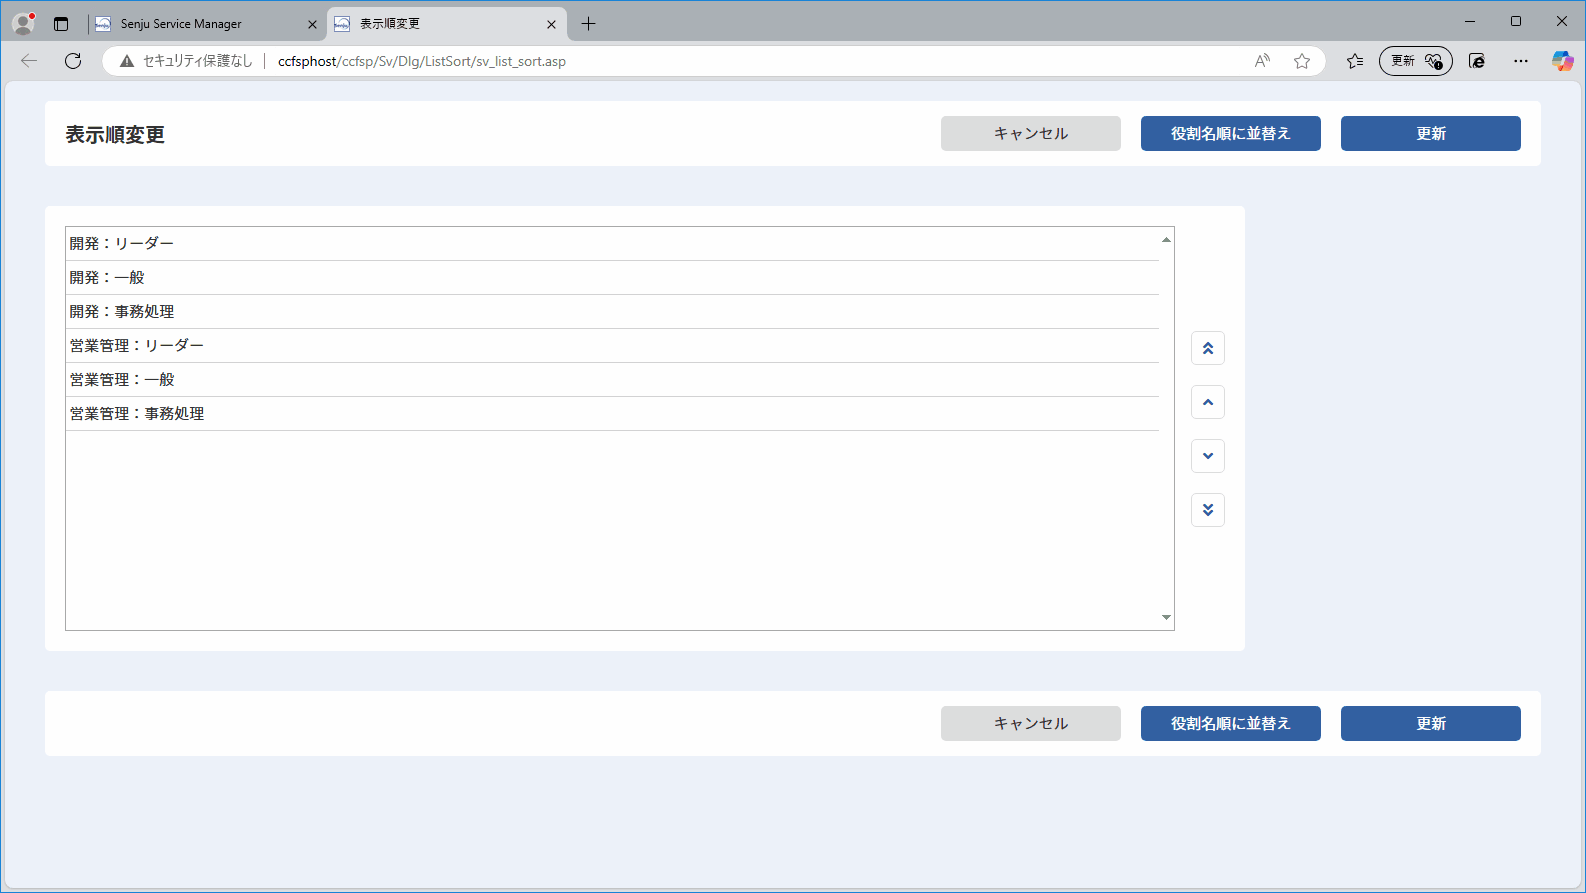Move selected item to bottom of list

(x=1208, y=510)
